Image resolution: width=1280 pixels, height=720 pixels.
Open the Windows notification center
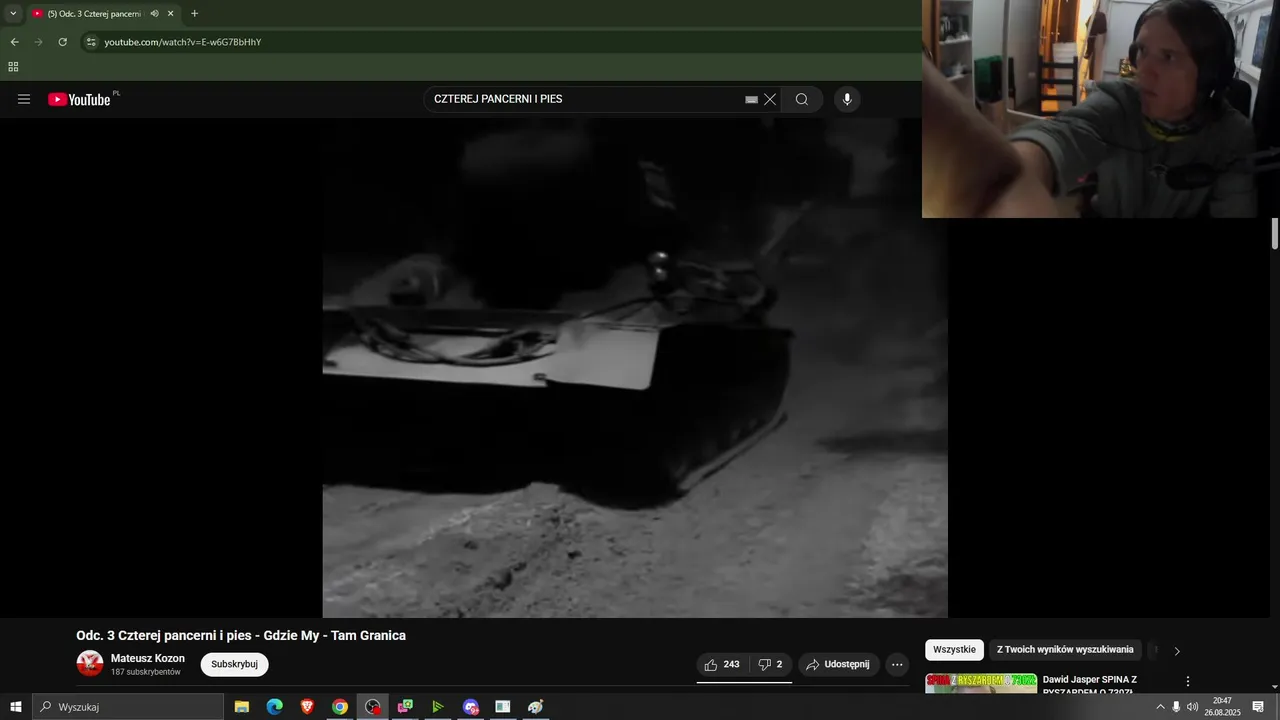click(x=1259, y=707)
